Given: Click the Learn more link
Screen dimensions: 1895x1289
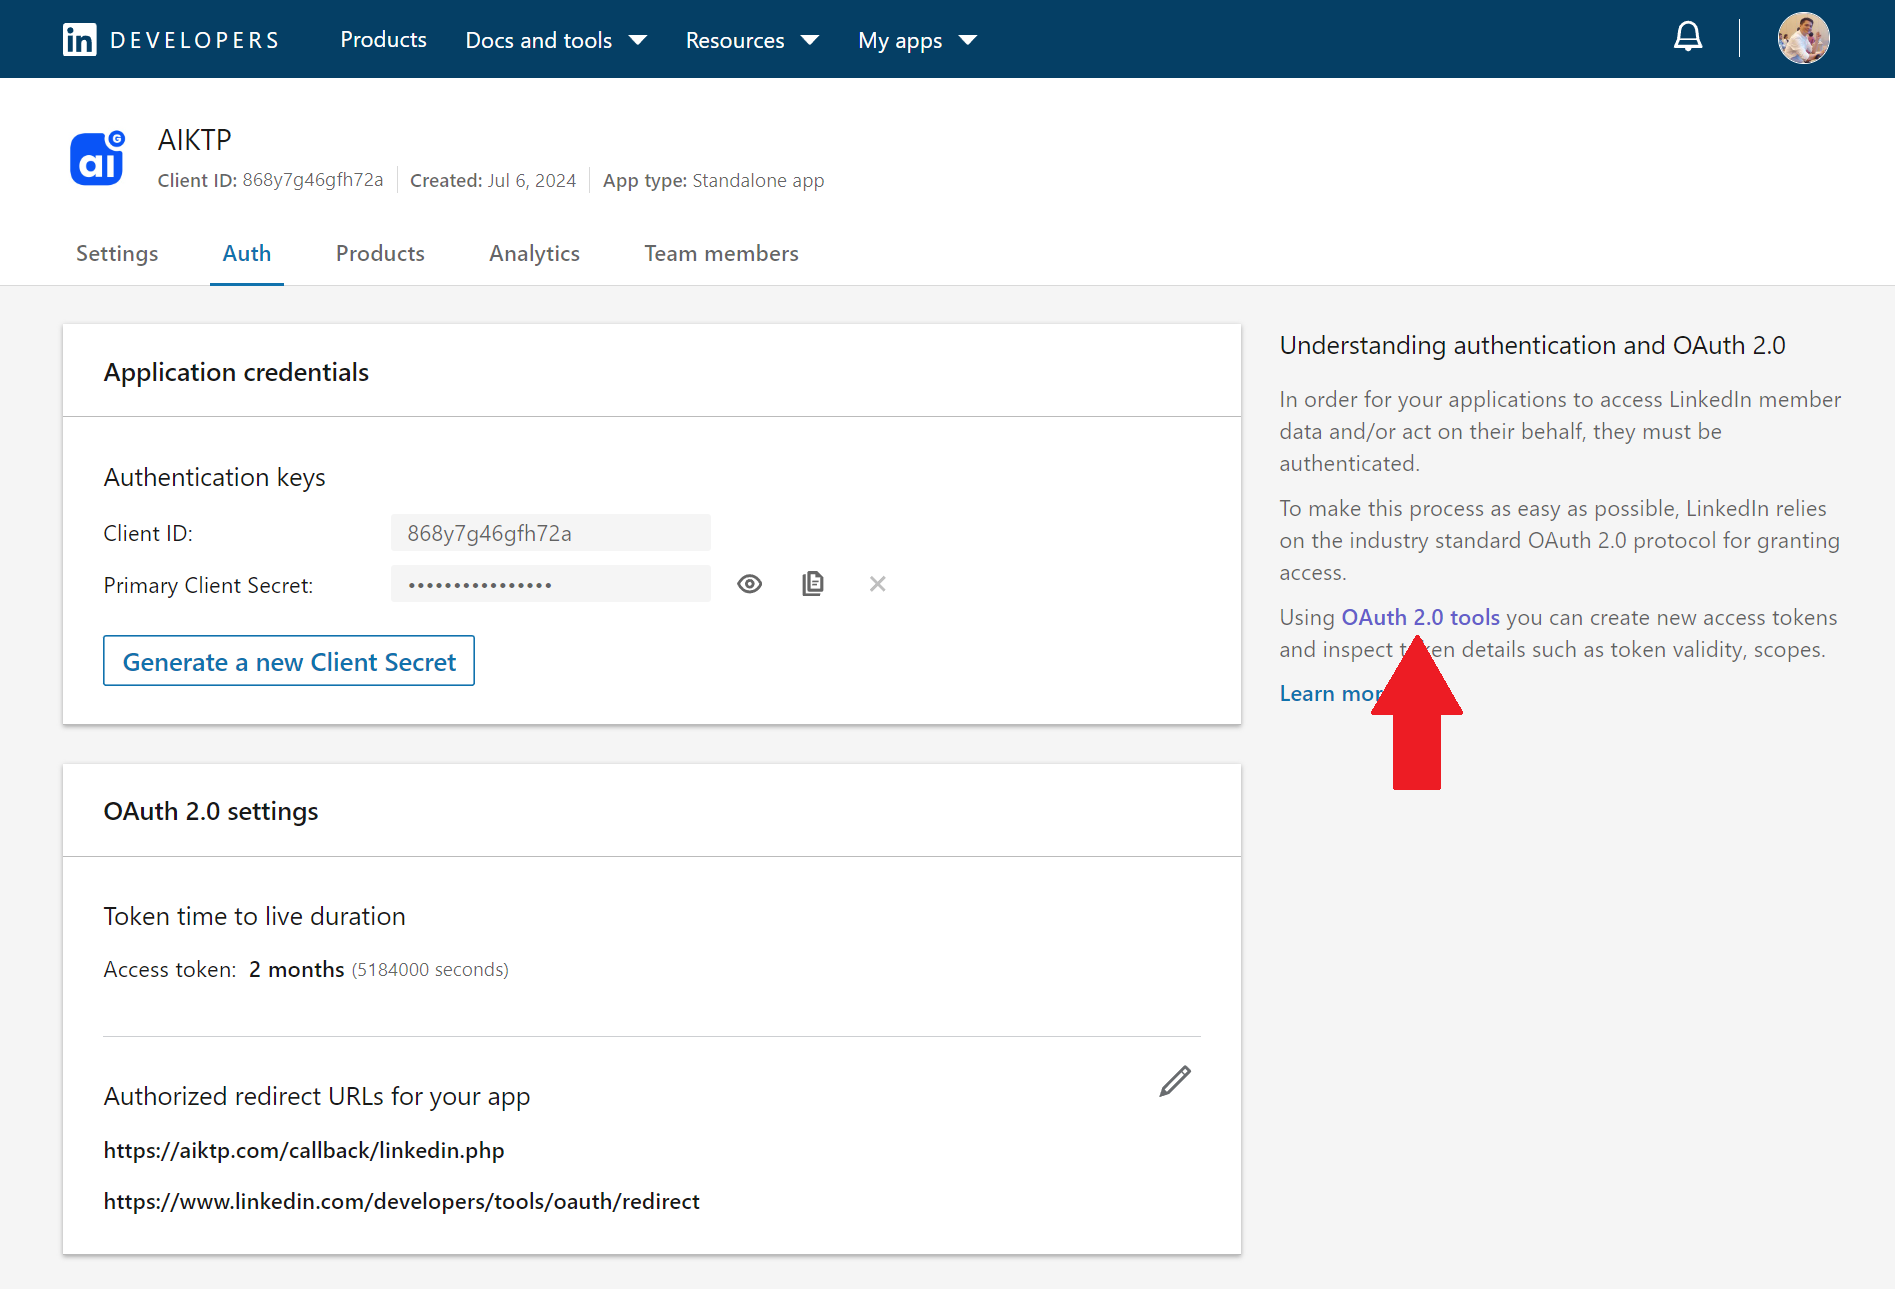Looking at the screenshot, I should (x=1324, y=694).
